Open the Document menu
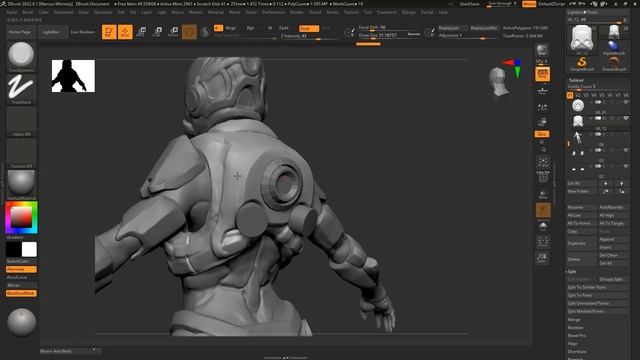Image resolution: width=640 pixels, height=360 pixels. coord(64,12)
